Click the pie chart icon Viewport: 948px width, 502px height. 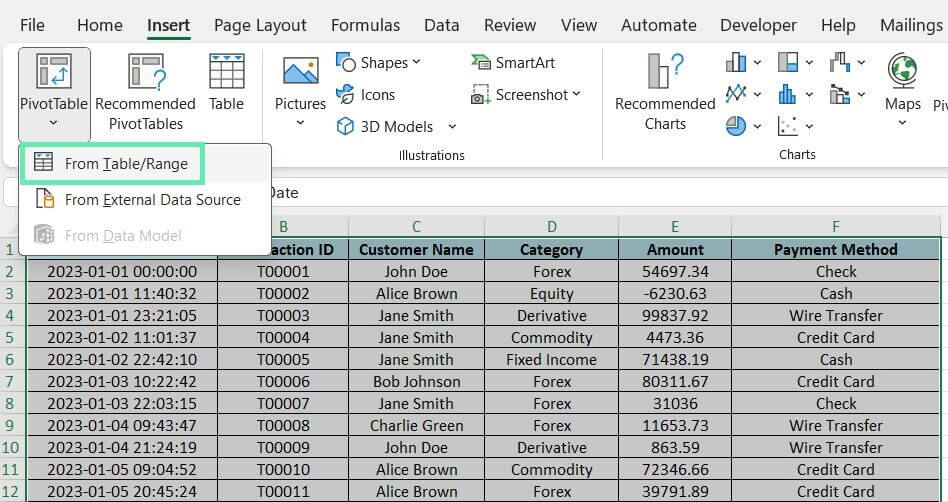(x=736, y=126)
